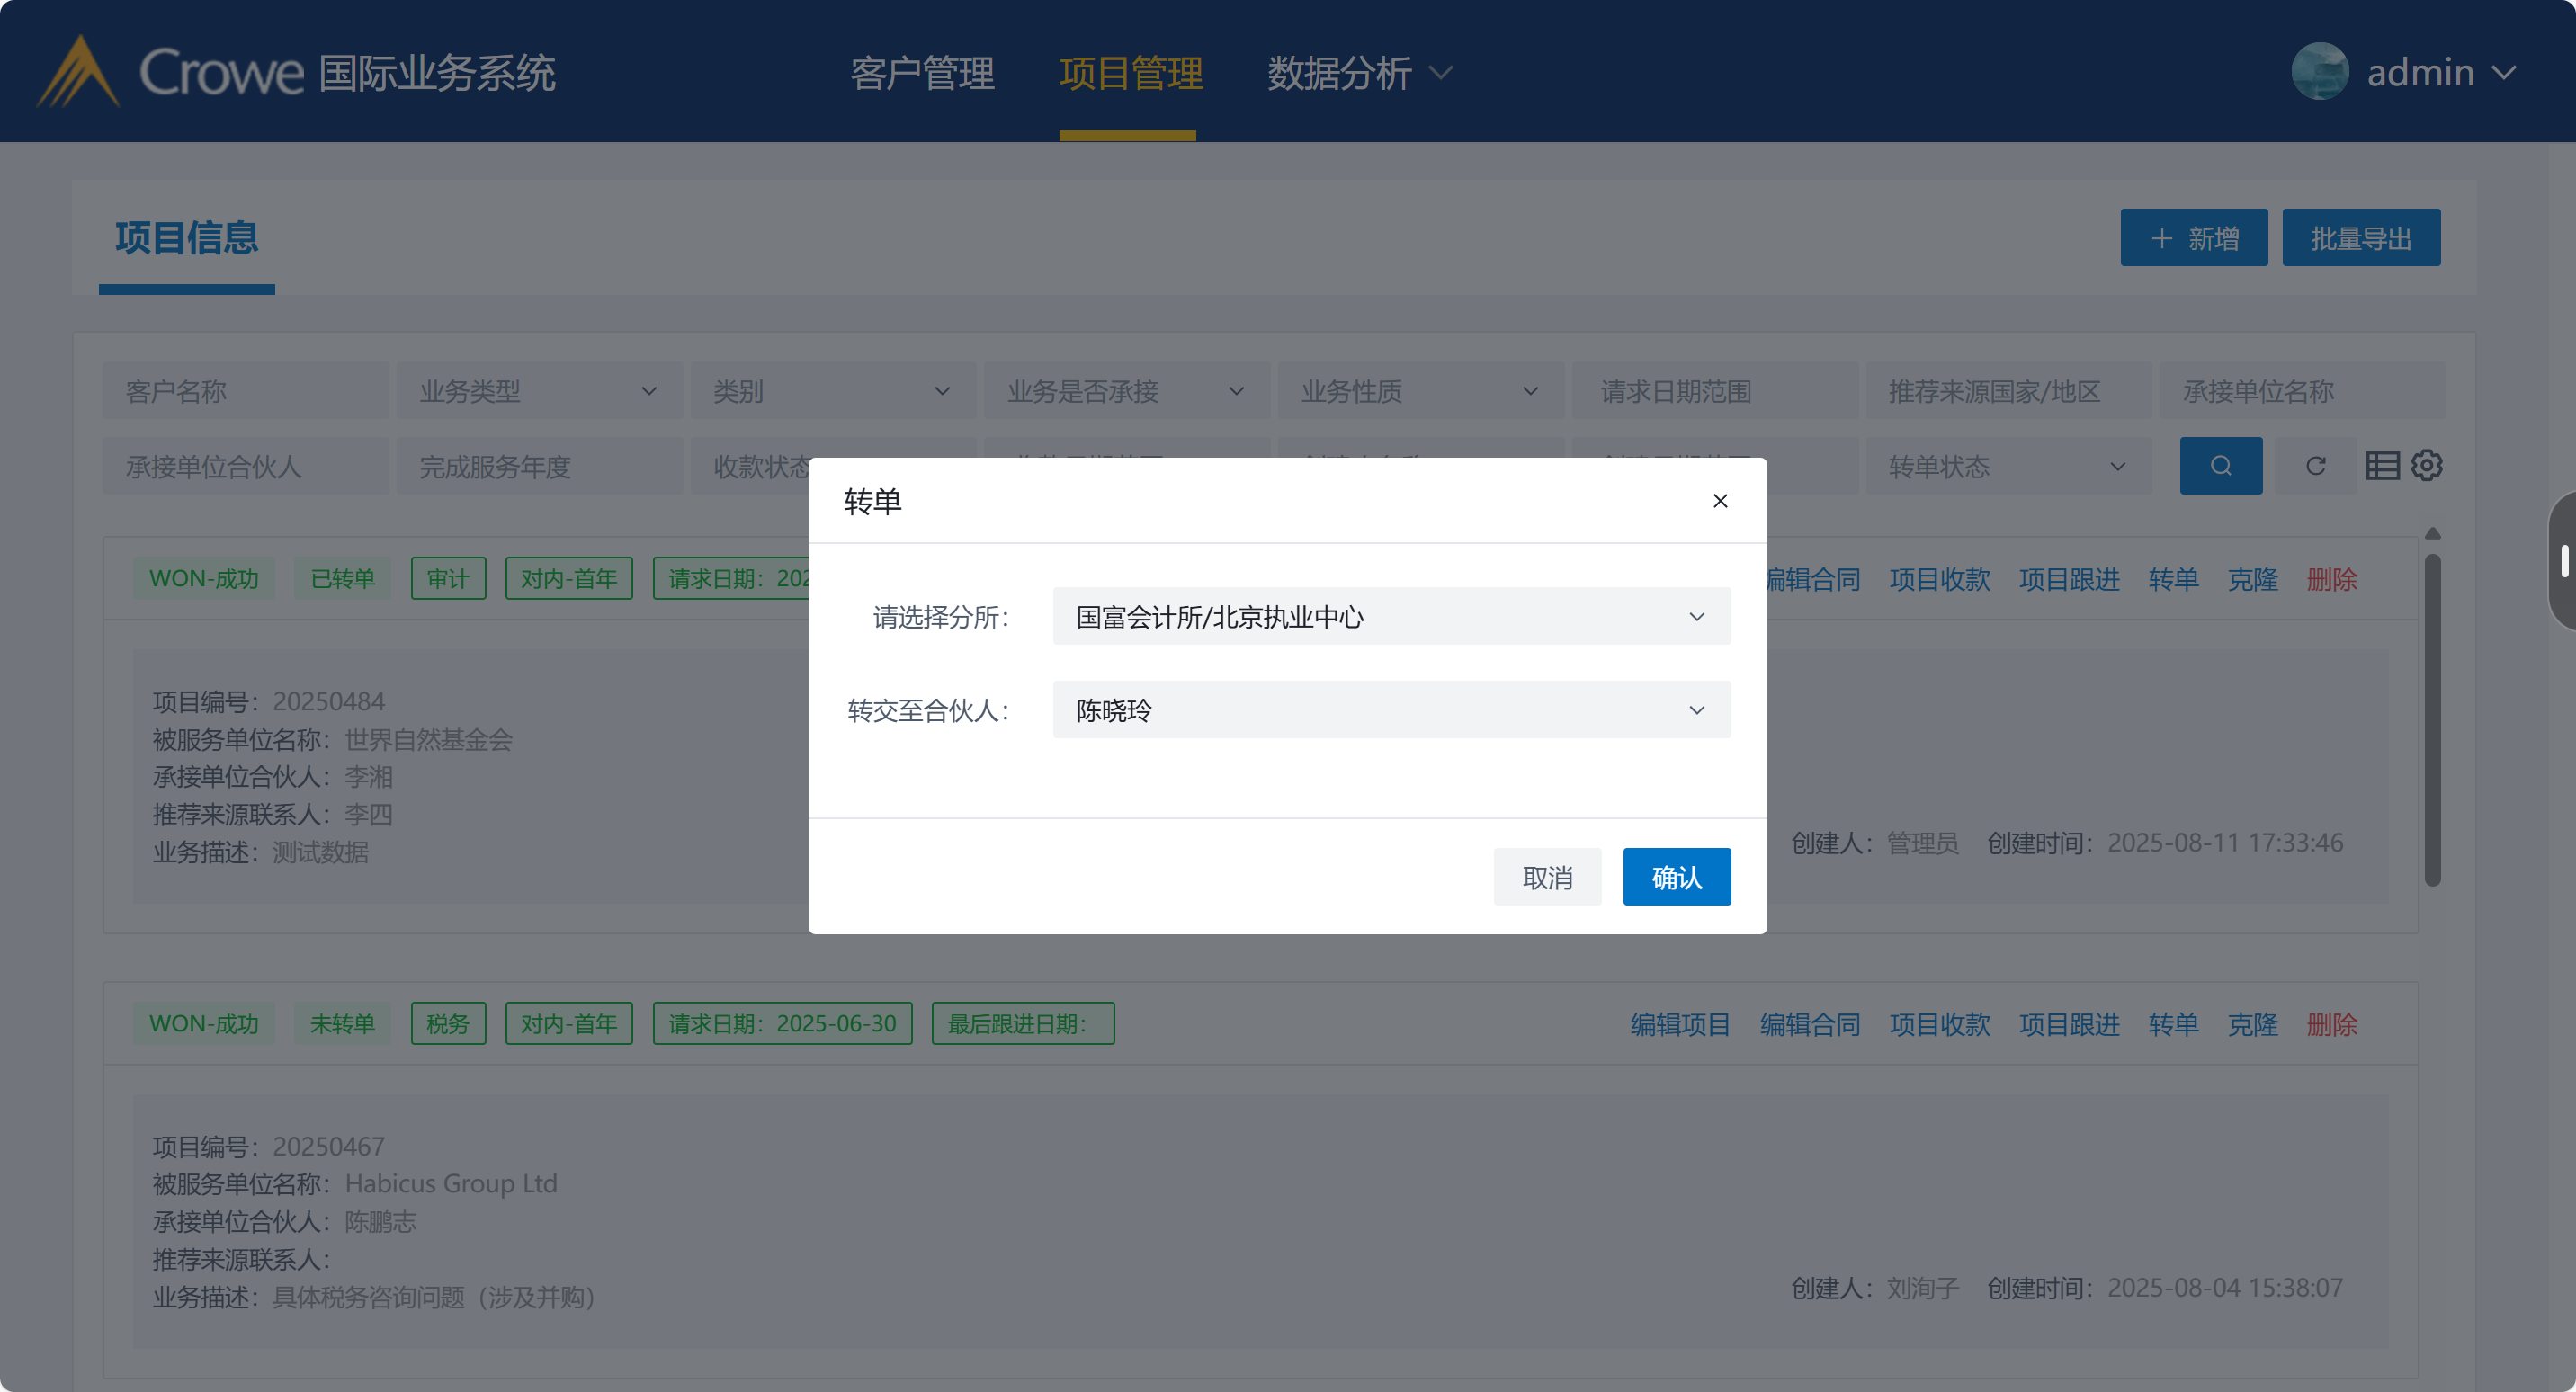The height and width of the screenshot is (1392, 2576).
Task: Click the 新增 plus button
Action: (x=2193, y=238)
